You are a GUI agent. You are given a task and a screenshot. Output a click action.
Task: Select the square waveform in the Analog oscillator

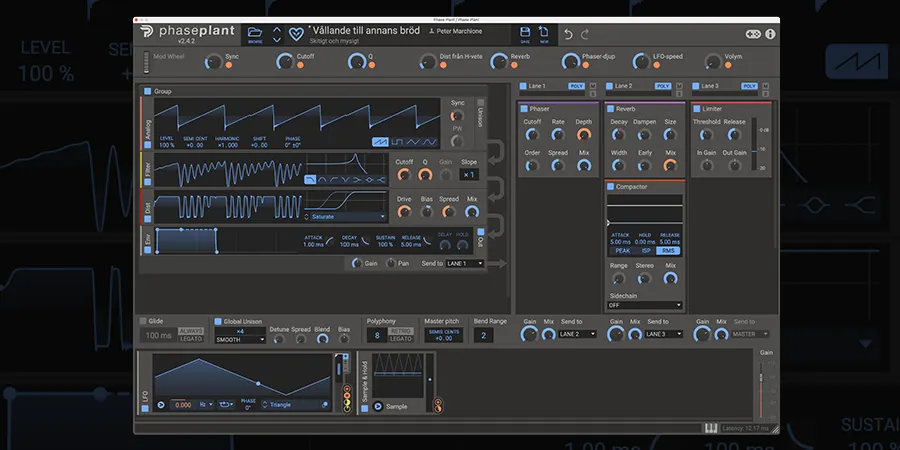(x=397, y=142)
